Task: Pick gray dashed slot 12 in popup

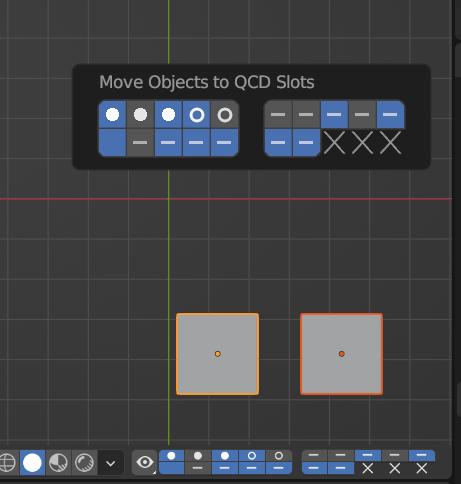Action: (x=140, y=142)
